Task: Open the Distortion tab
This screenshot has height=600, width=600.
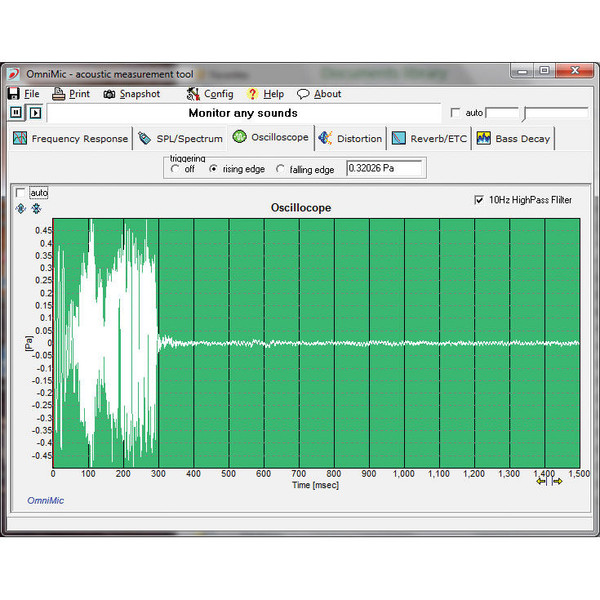Action: pos(350,139)
